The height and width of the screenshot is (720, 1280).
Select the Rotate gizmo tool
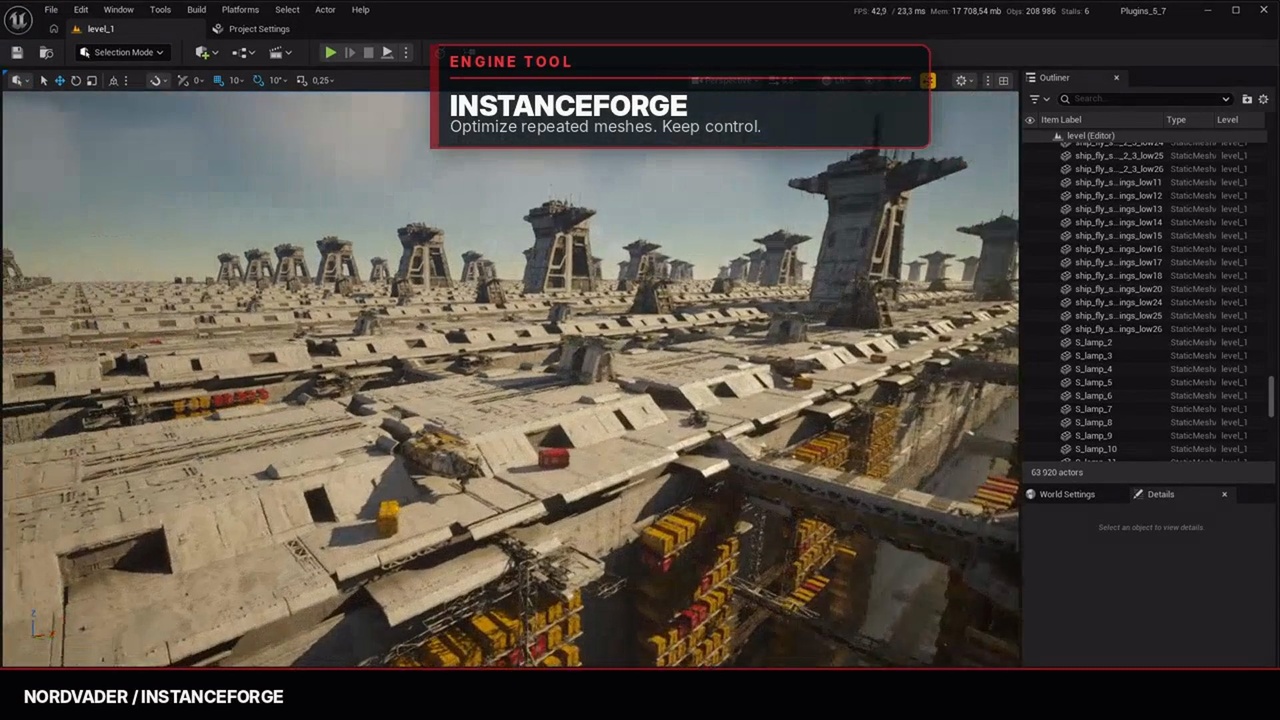(76, 81)
